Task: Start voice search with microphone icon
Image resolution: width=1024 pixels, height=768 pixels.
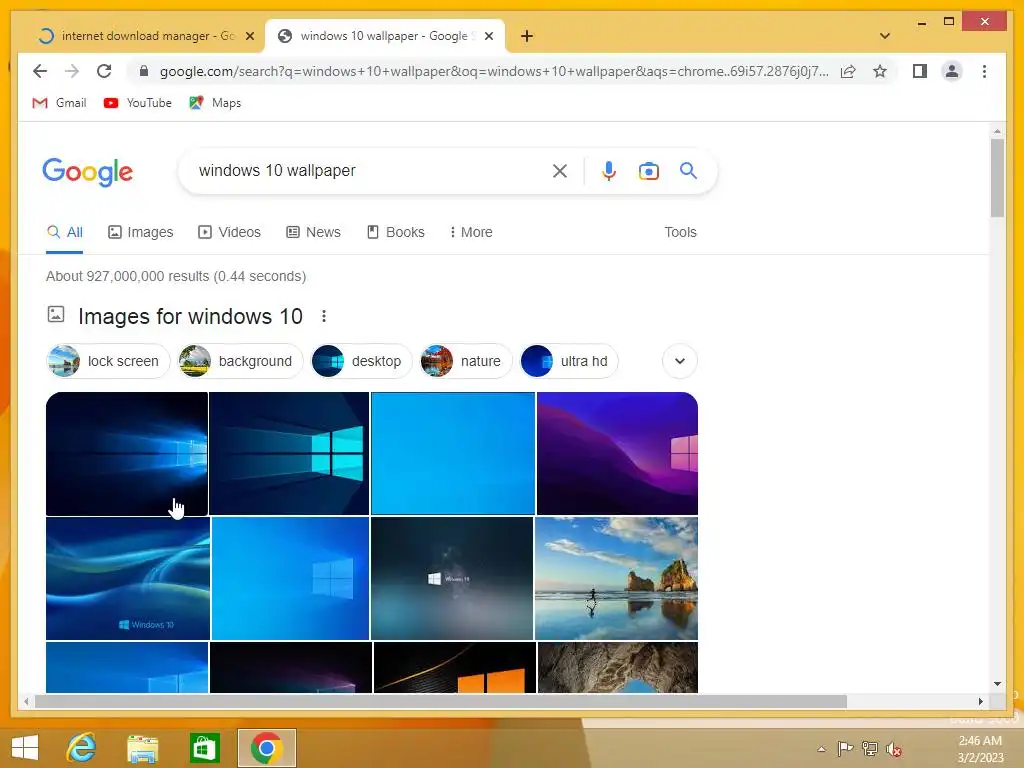Action: point(609,171)
